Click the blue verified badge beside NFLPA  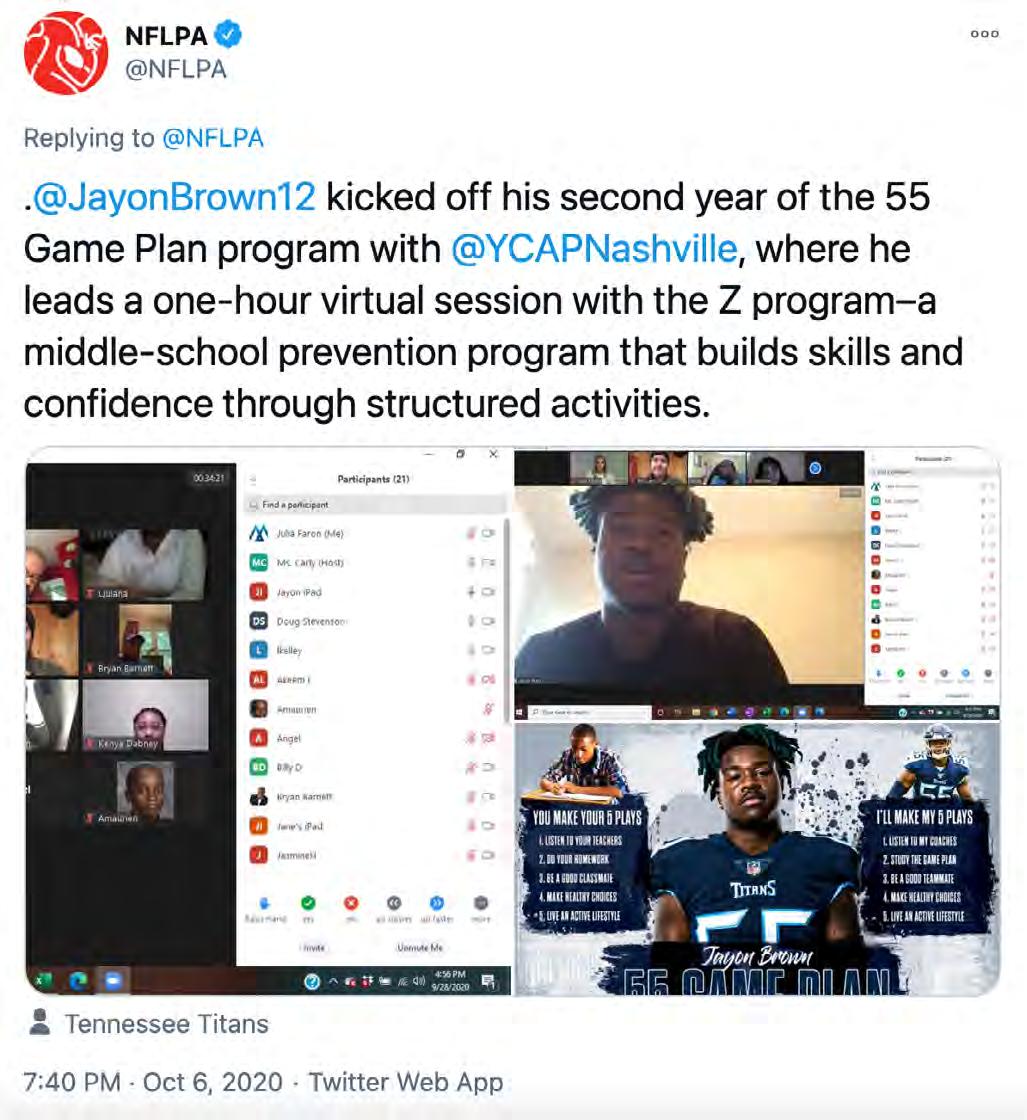[x=229, y=34]
